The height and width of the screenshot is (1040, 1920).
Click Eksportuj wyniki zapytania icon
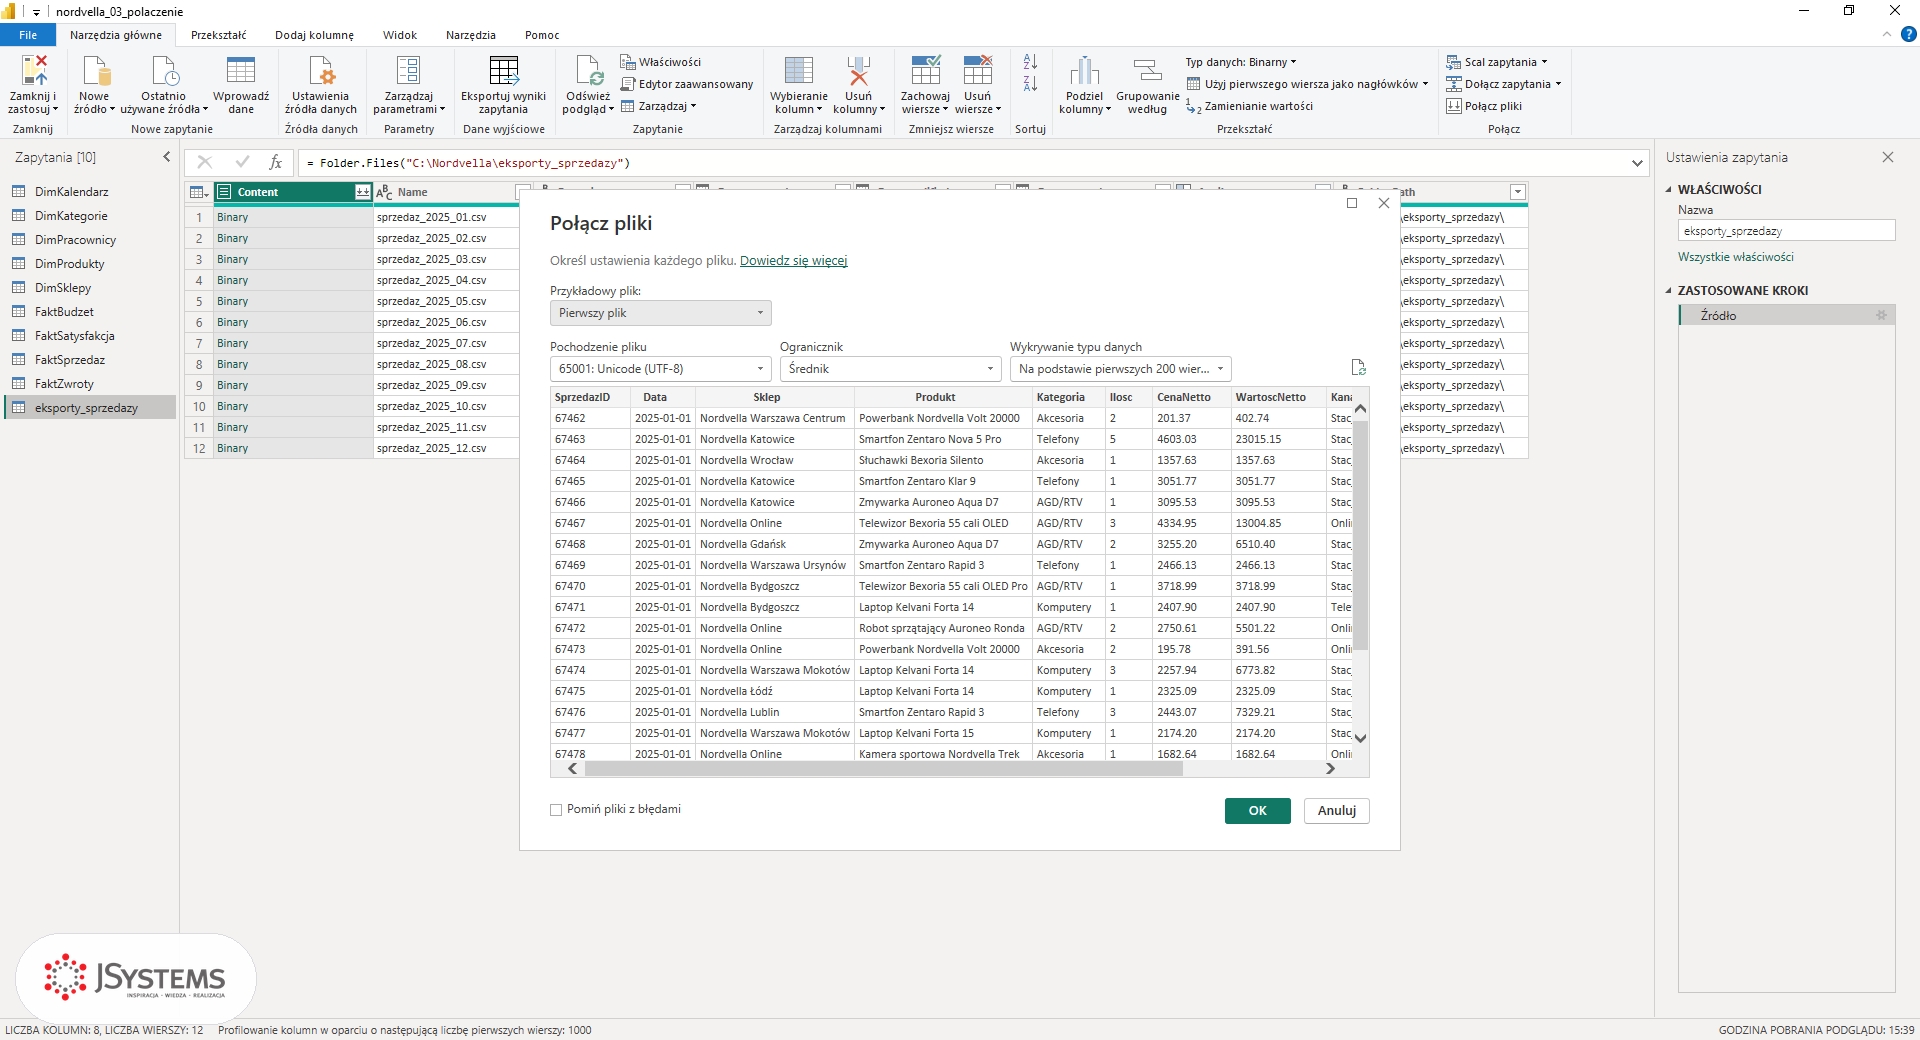(x=503, y=70)
